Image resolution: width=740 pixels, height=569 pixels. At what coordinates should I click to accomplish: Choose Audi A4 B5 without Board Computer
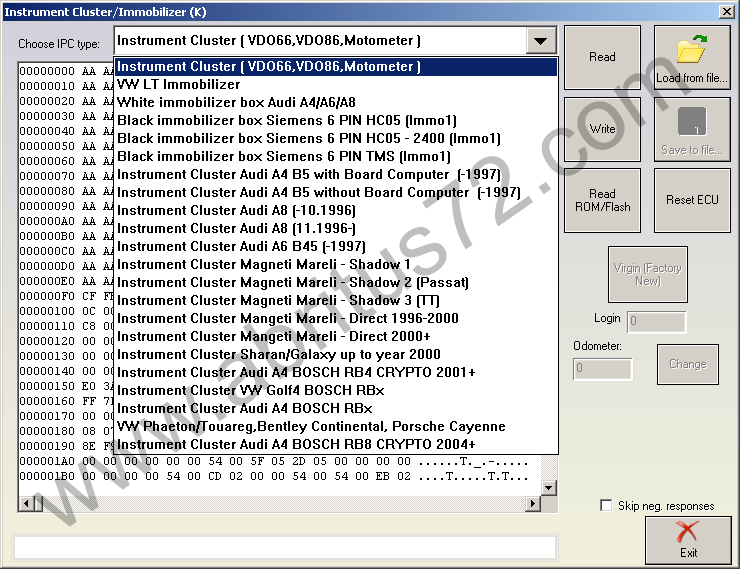tap(336, 192)
